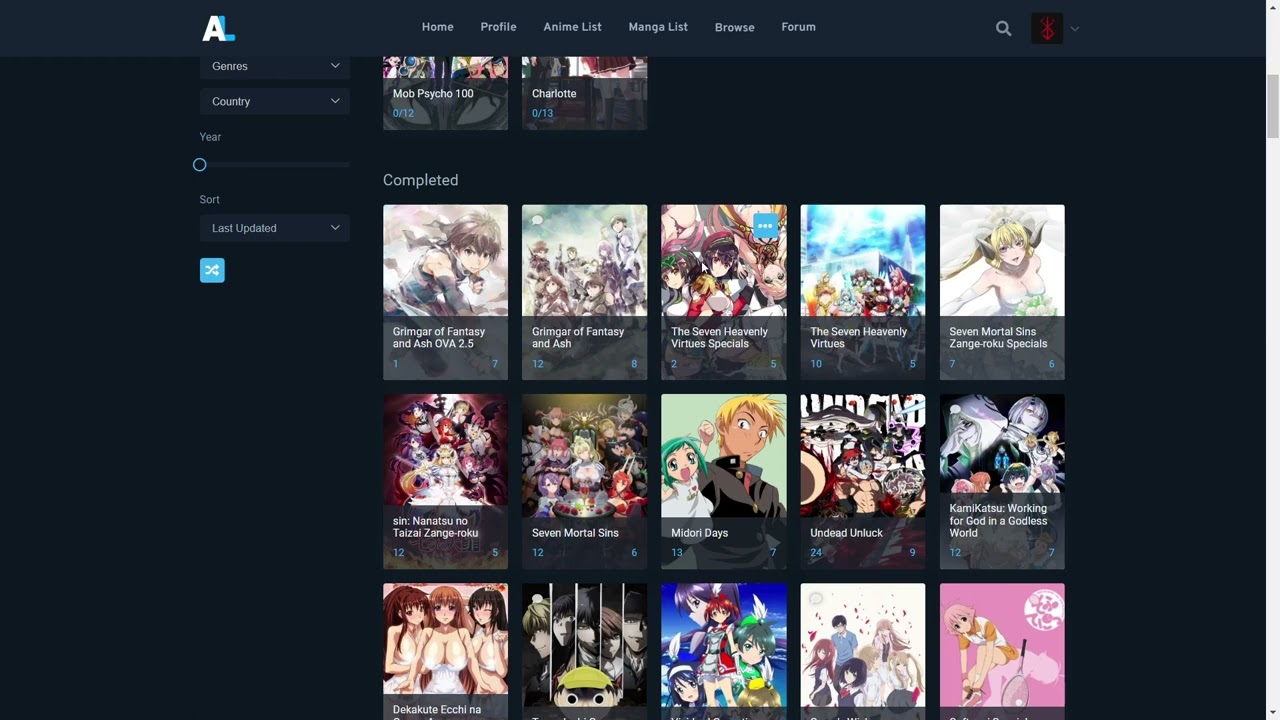Open Seven Mortal Sins Zange-roku Specials

pyautogui.click(x=1002, y=292)
